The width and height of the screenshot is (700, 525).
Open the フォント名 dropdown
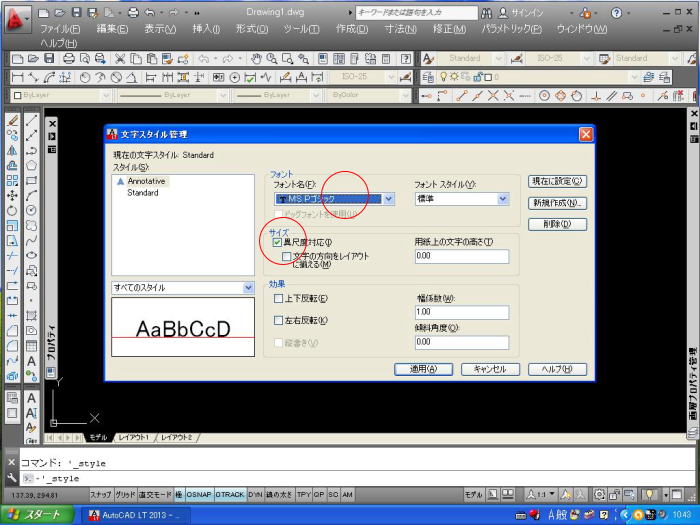coord(389,199)
